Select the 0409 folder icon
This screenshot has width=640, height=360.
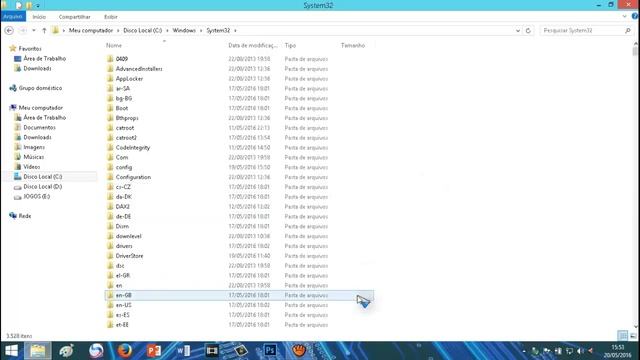point(110,59)
